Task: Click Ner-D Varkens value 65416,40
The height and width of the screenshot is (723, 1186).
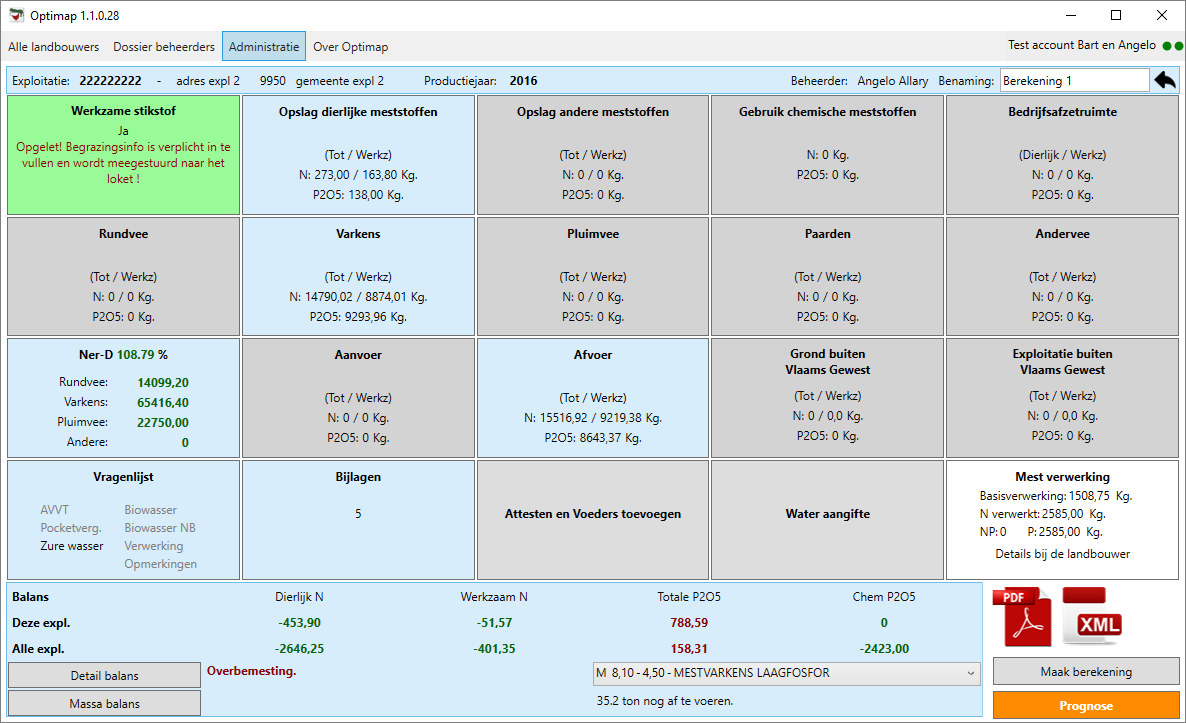Action: (x=163, y=402)
